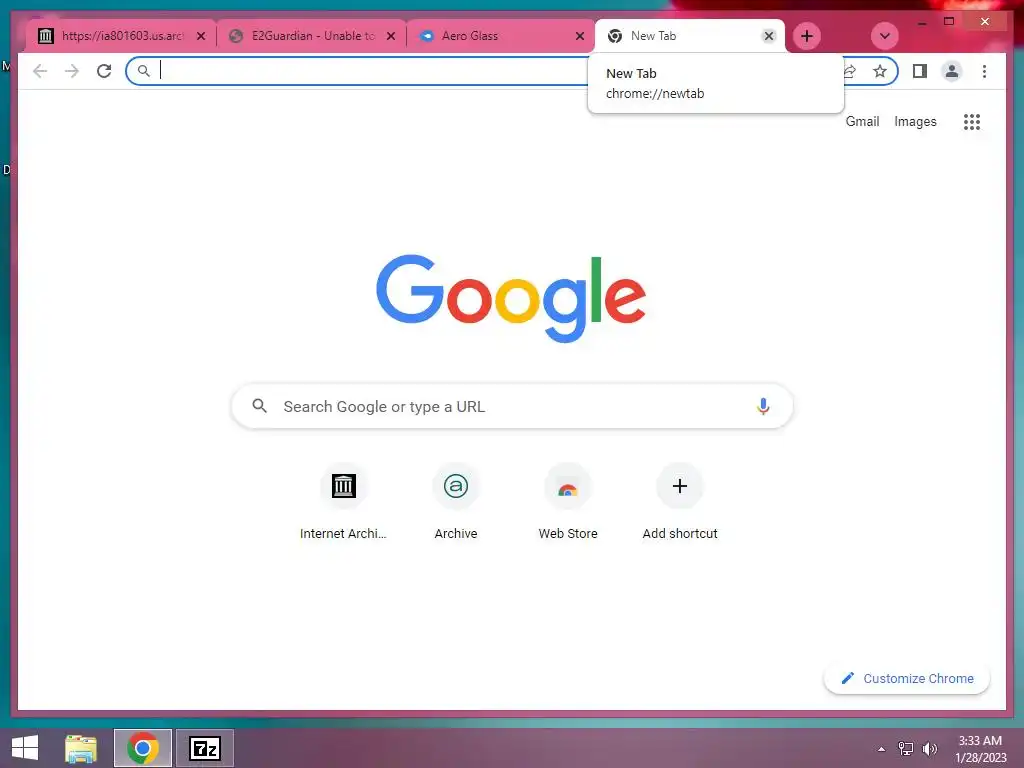
Task: Open the network icon in system tray
Action: 906,748
